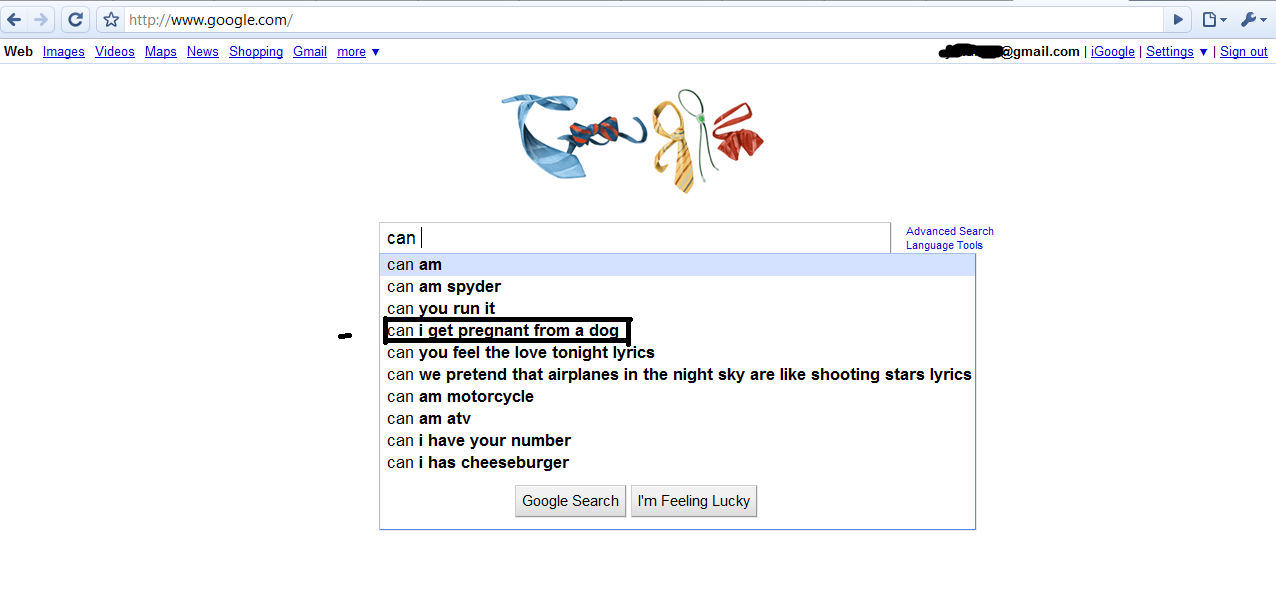Click the search box containing 'can'
1276x601 pixels.
tap(635, 238)
